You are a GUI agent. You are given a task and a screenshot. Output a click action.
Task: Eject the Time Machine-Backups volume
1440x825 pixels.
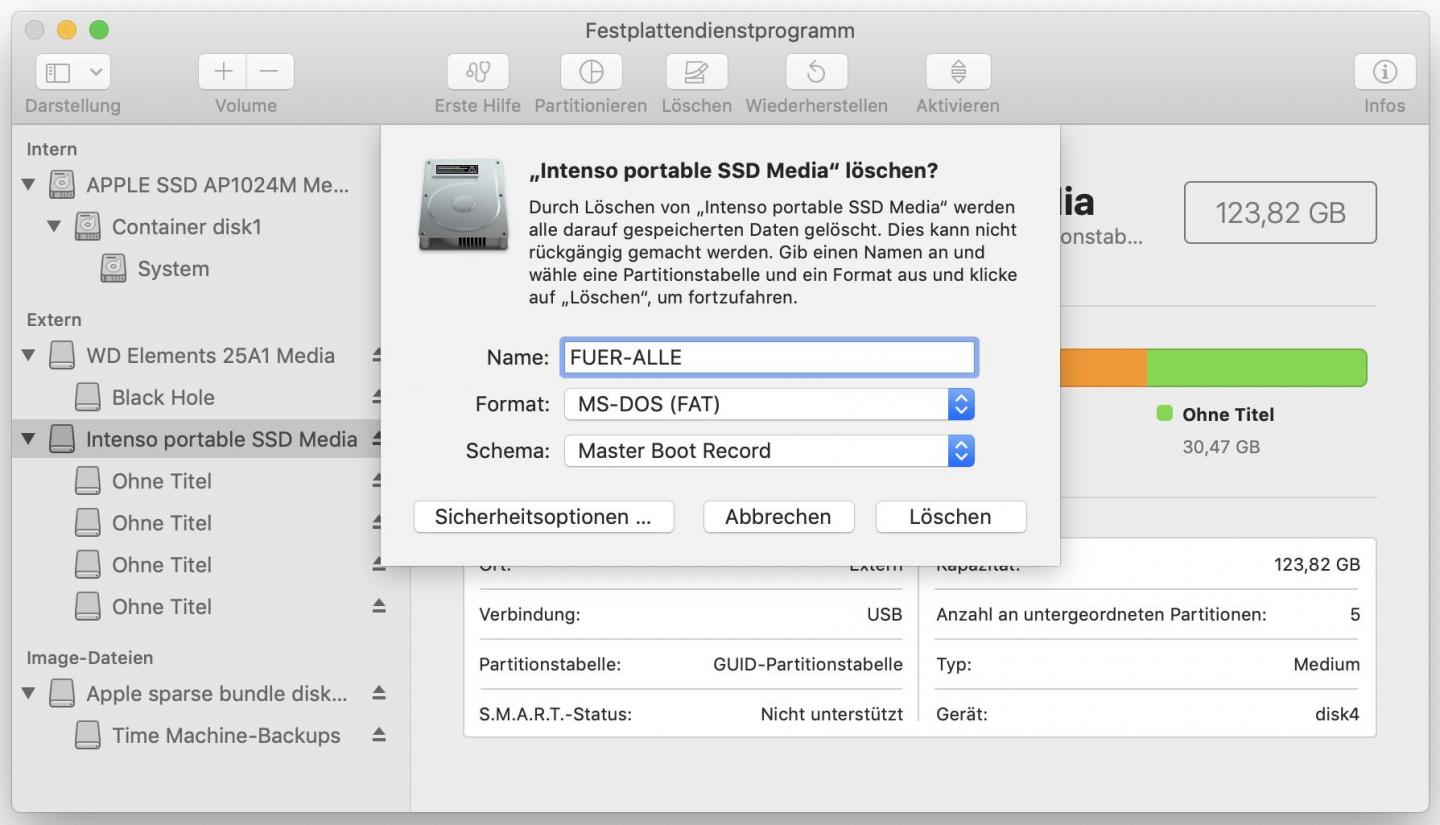(378, 735)
